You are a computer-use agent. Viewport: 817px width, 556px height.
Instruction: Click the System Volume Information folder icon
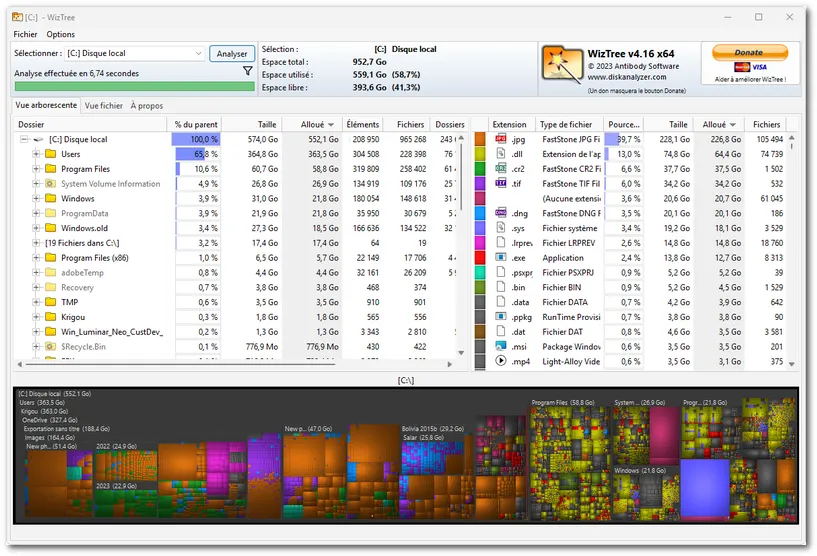(51, 183)
